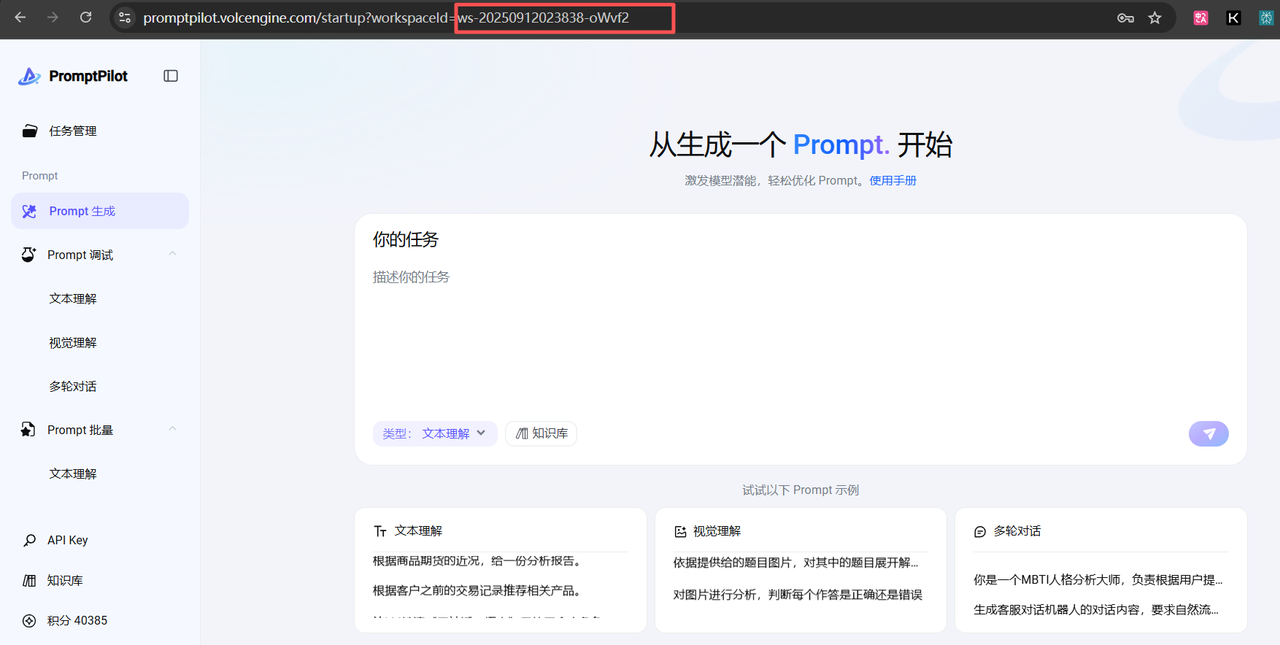This screenshot has height=645, width=1280.
Task: Click the 多轮对话 example card title
Action: (x=1017, y=532)
